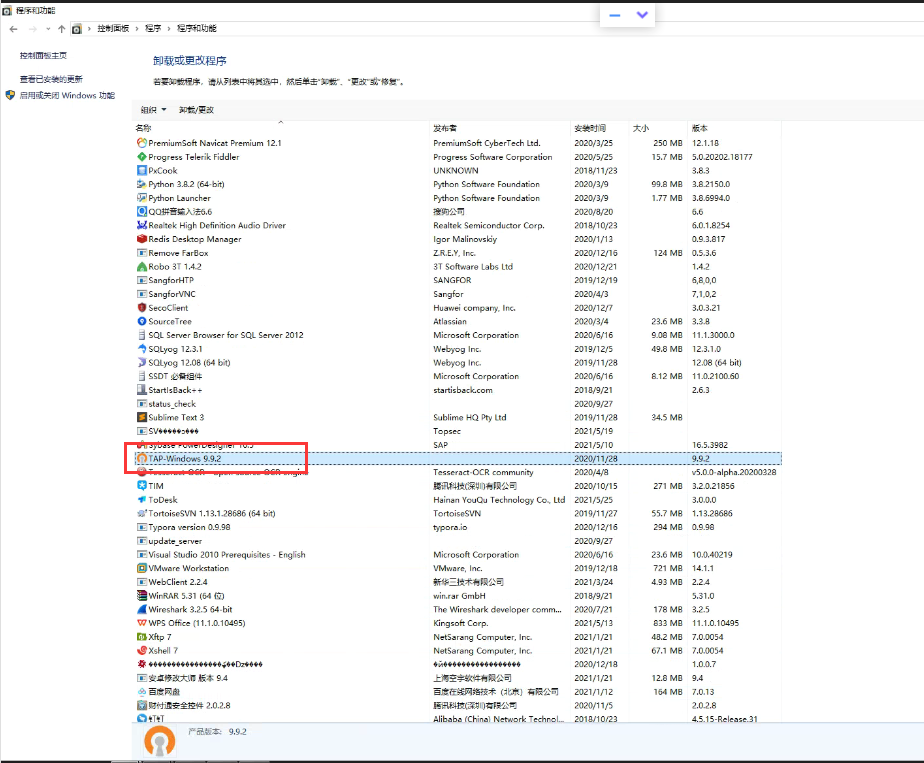Image resolution: width=924 pixels, height=763 pixels.
Task: Expand the purple chevron in the floating top widget
Action: pos(642,15)
